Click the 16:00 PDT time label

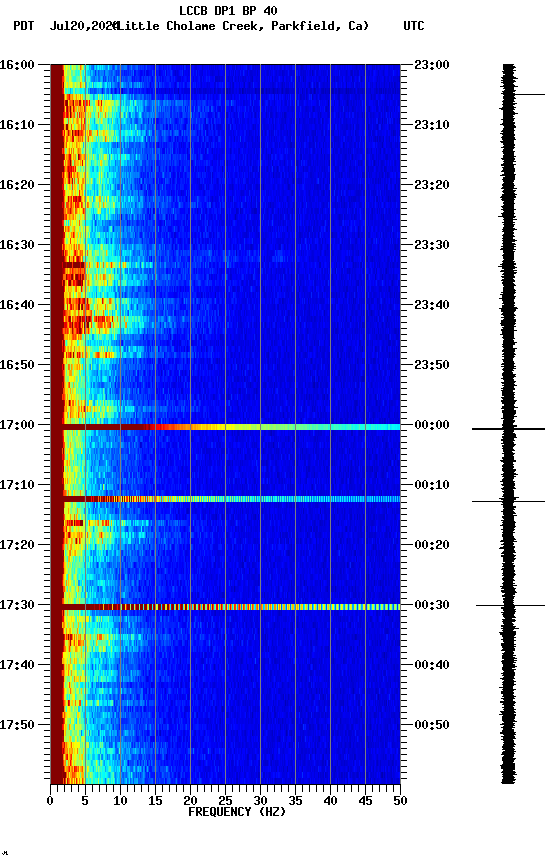click(17, 65)
